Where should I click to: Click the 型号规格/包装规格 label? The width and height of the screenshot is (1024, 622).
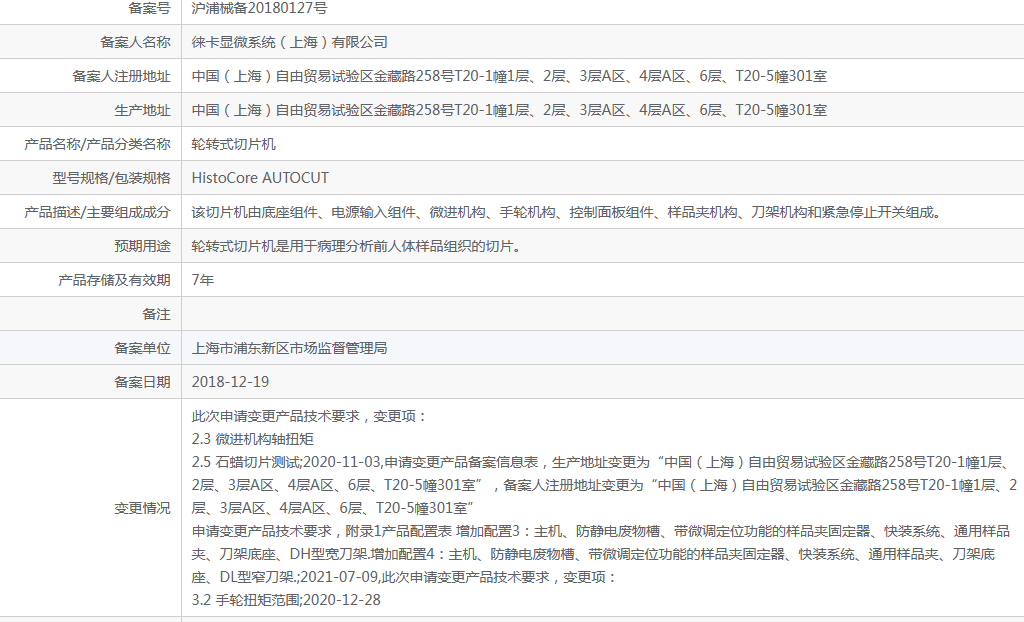point(112,178)
